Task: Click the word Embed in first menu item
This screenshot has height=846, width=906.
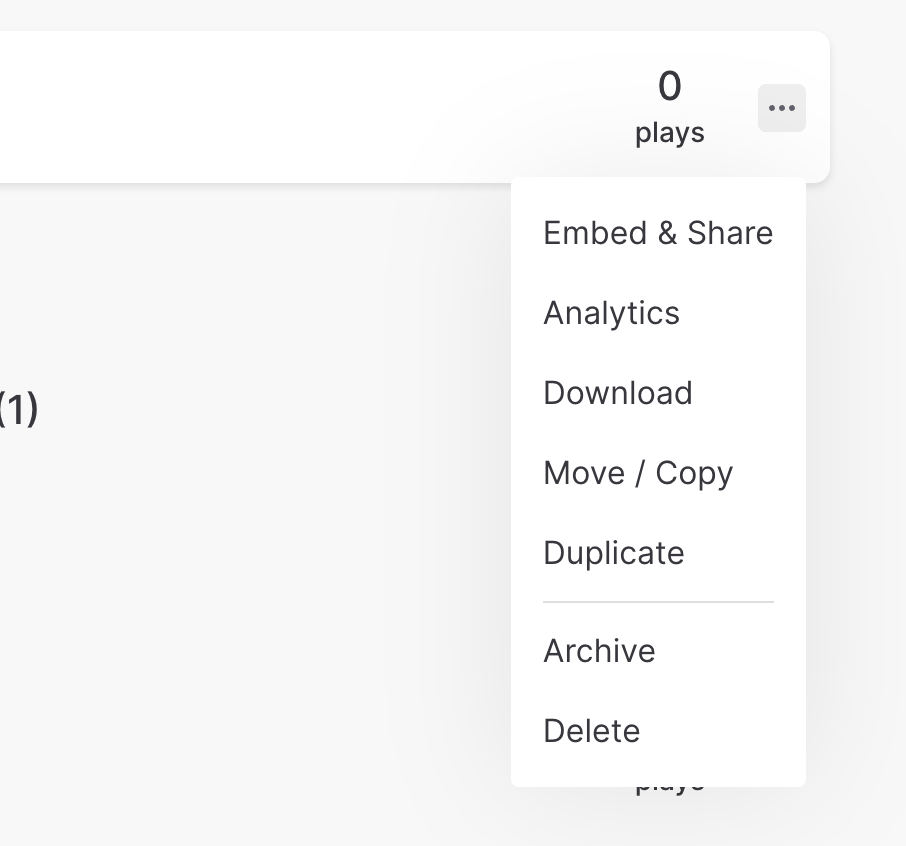Action: 595,233
